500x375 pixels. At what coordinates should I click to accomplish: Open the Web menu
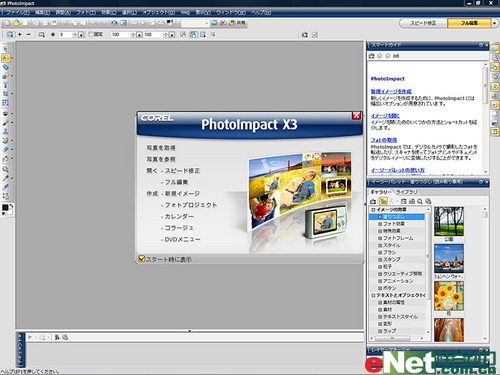pos(185,13)
